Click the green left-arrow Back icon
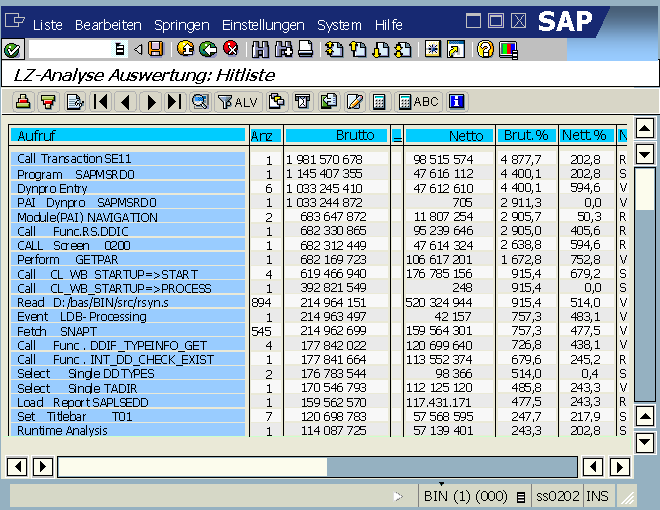Viewport: 660px width, 510px height. coord(208,49)
